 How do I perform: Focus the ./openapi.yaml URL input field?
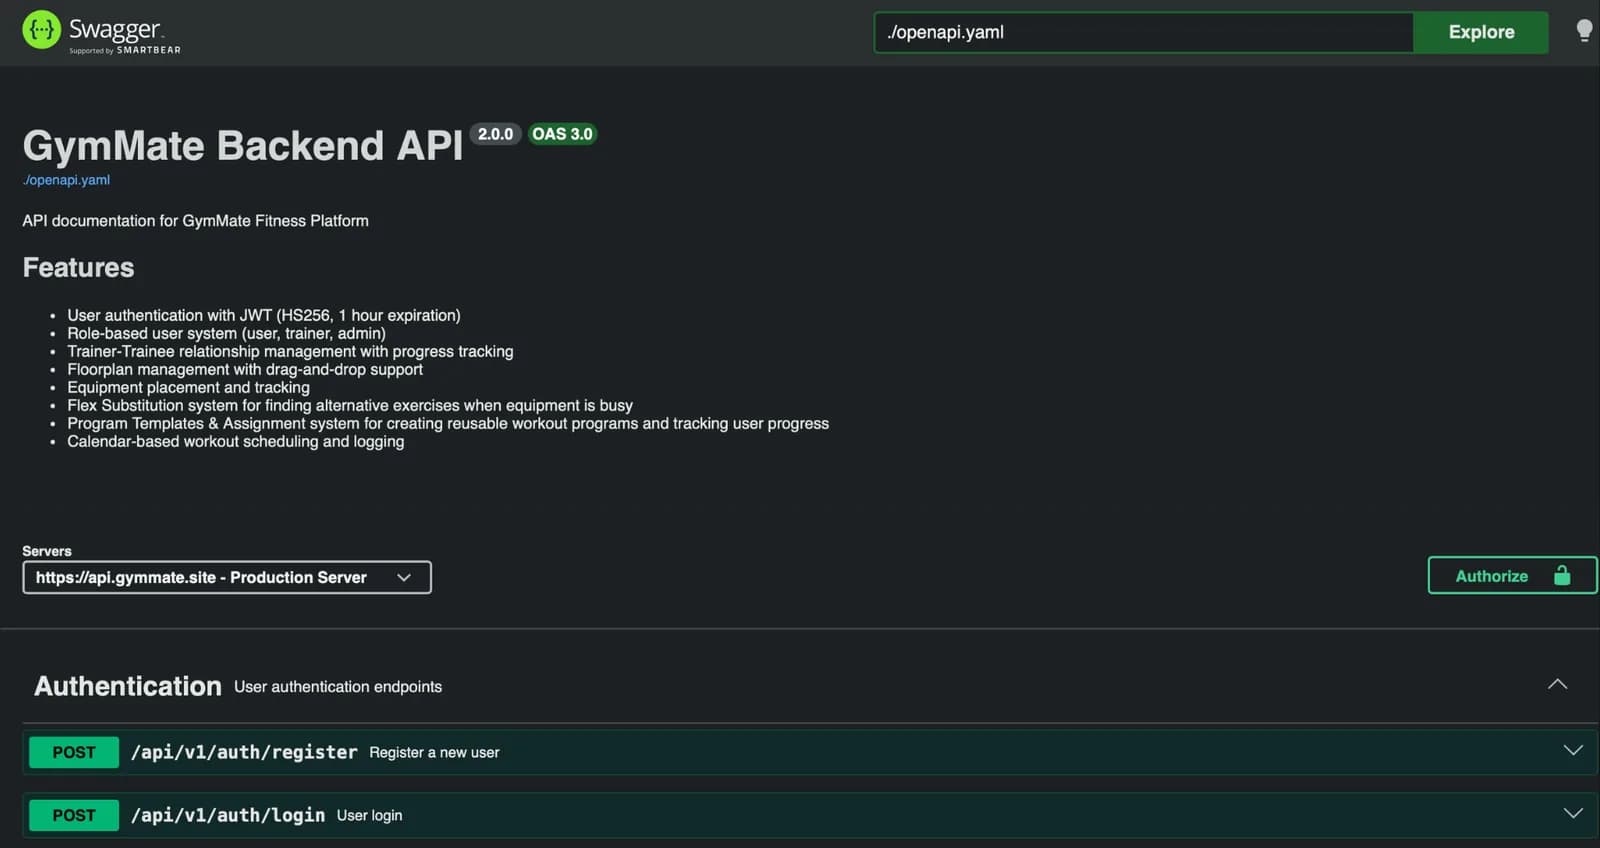coord(1144,32)
